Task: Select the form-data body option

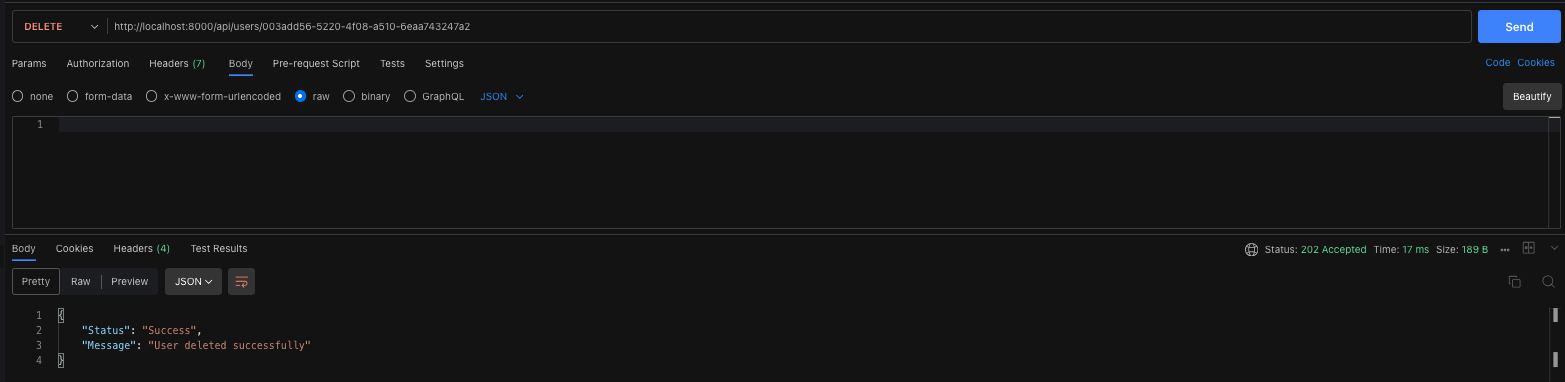Action: (99, 97)
